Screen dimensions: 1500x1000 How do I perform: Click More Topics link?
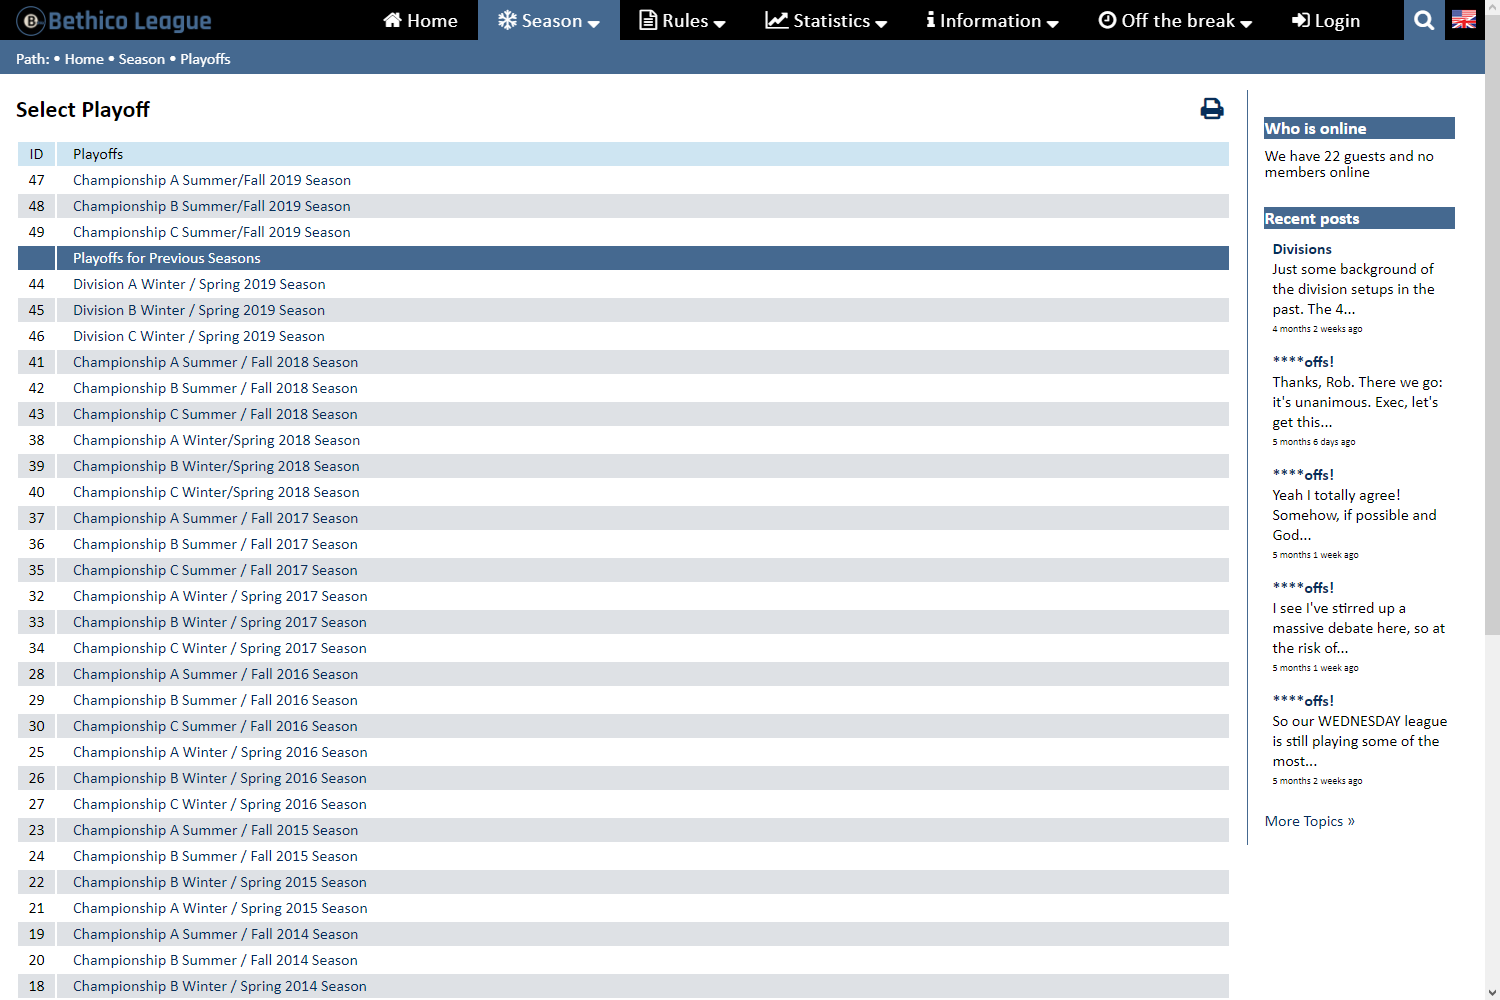coord(1309,821)
